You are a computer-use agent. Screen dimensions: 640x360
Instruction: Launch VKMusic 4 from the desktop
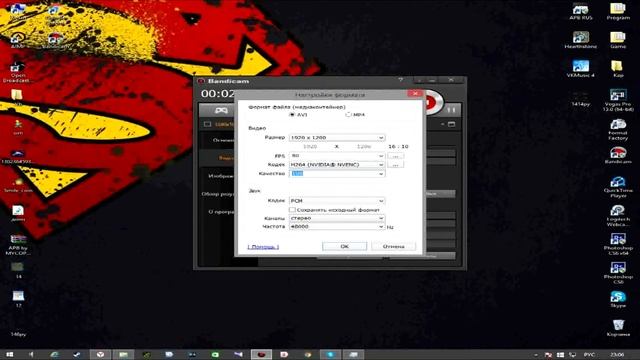pos(580,69)
